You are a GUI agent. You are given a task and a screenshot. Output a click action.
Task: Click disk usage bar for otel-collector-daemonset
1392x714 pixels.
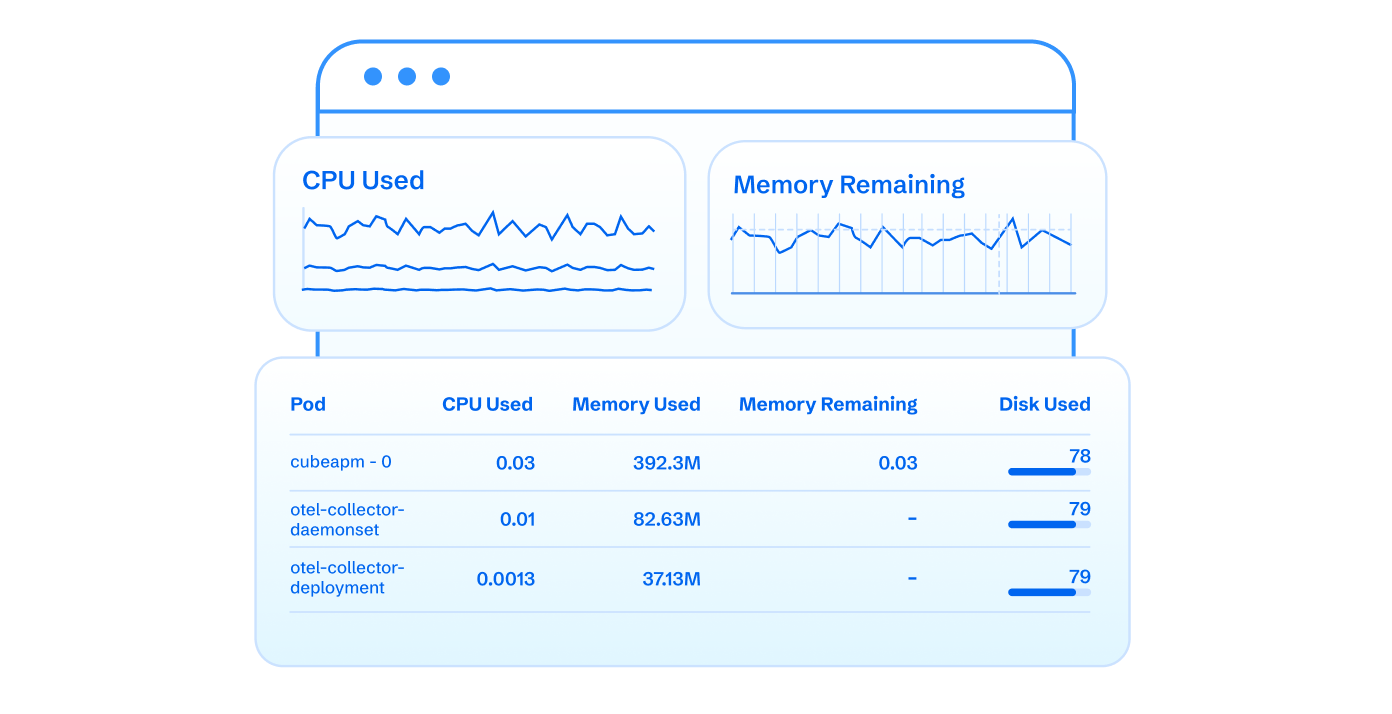coord(1048,524)
